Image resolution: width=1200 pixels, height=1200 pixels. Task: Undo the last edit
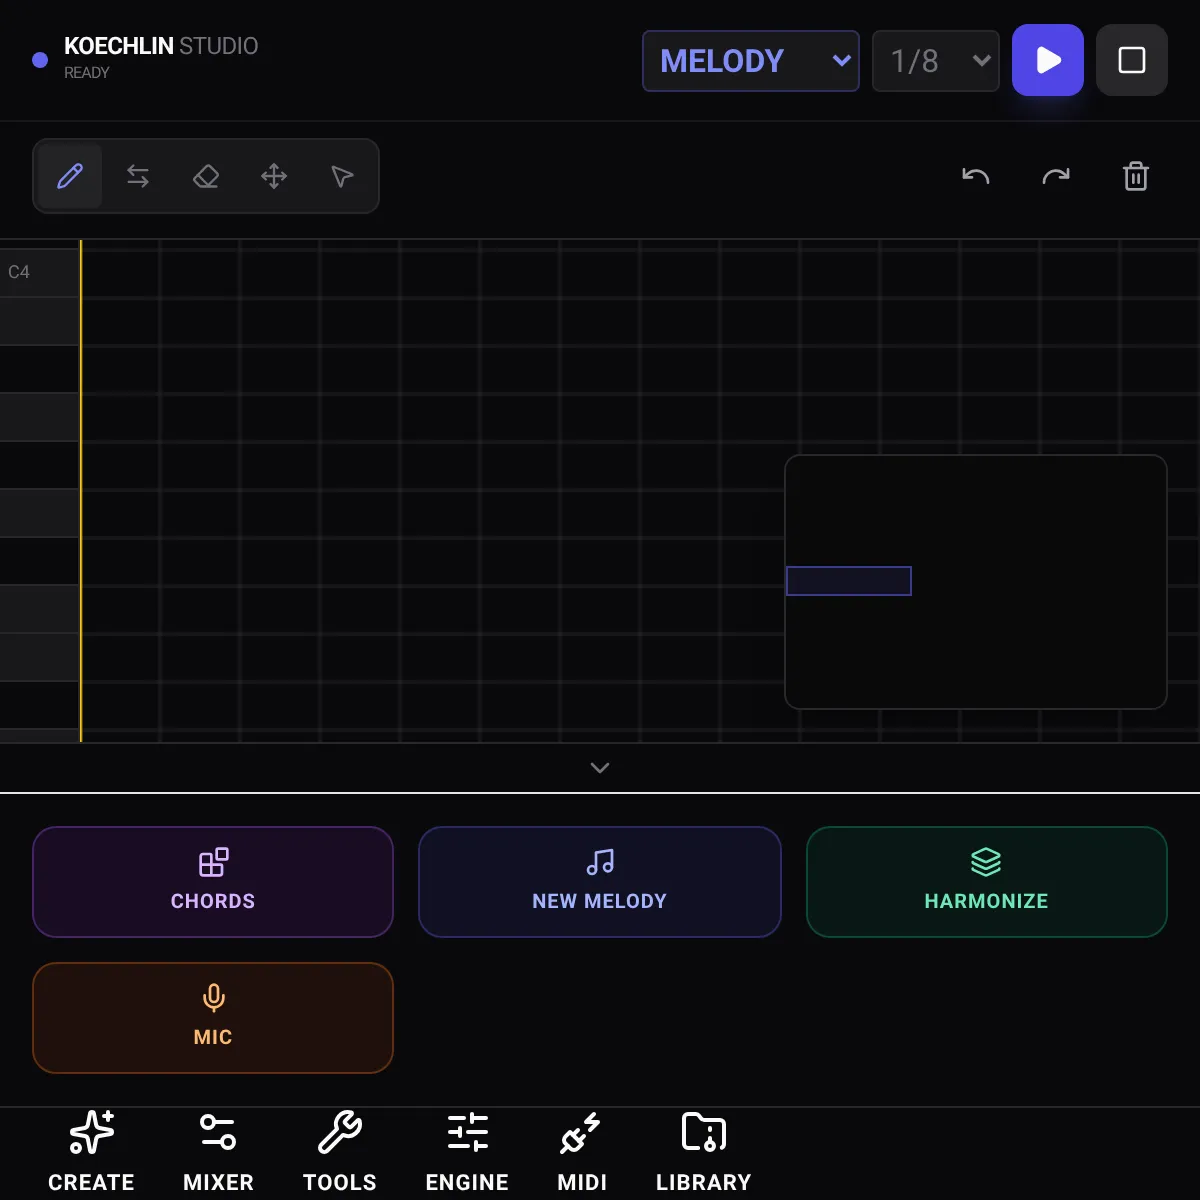976,176
